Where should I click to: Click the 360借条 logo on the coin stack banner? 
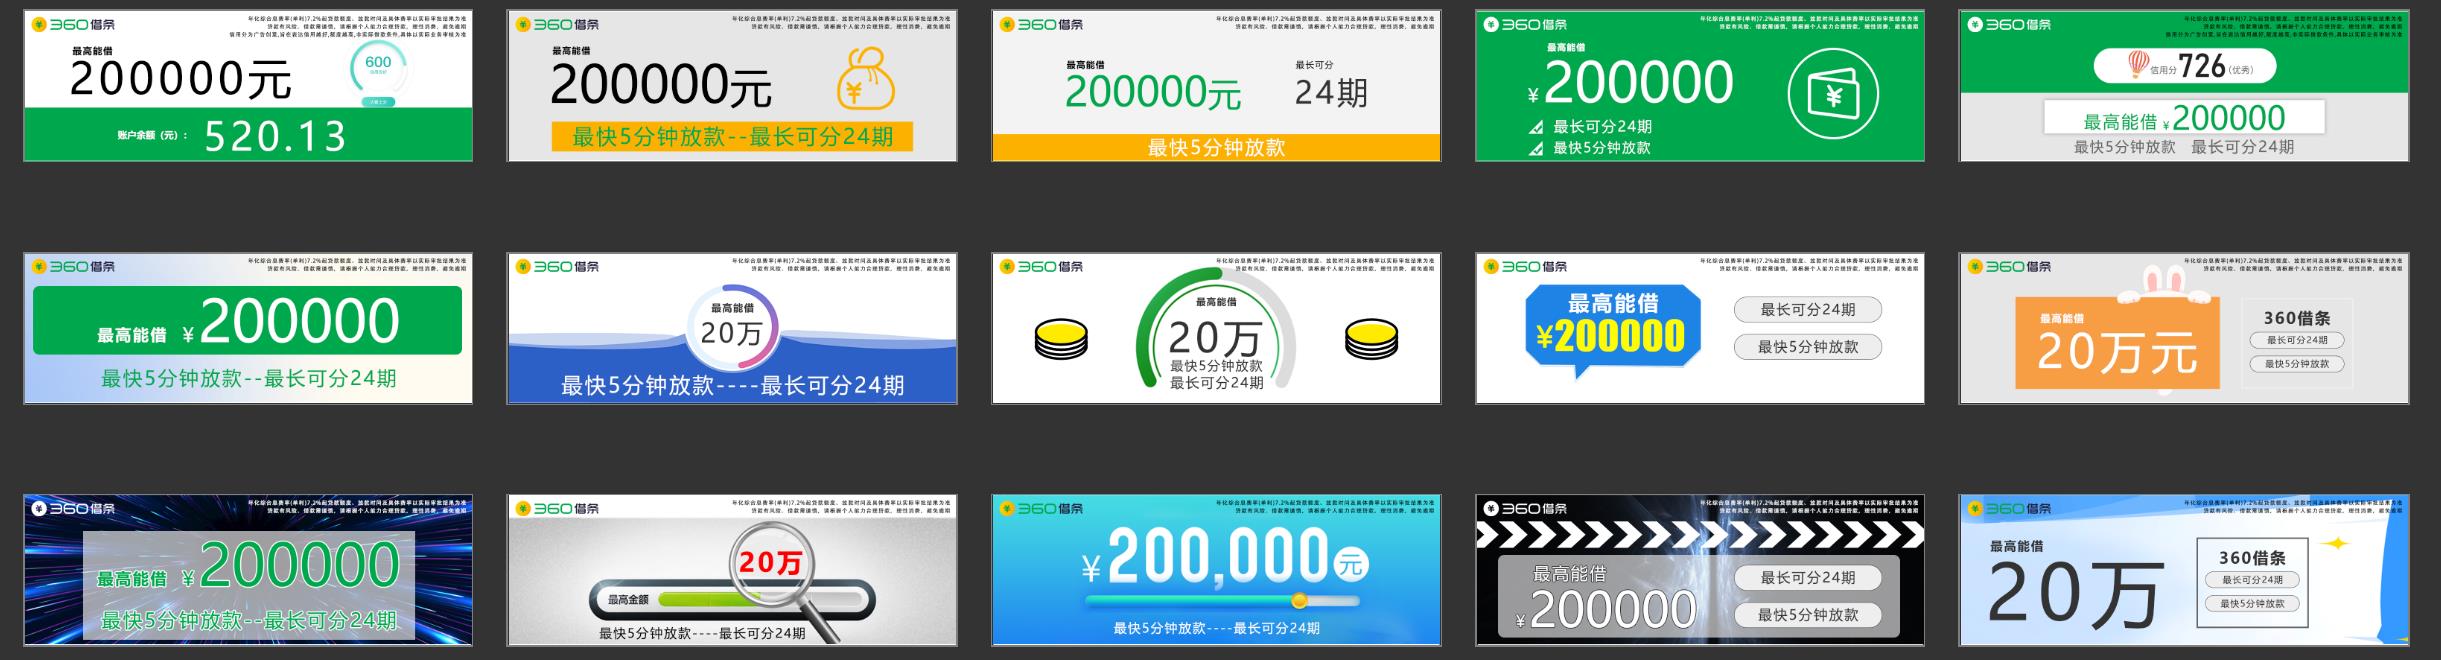point(1041,266)
